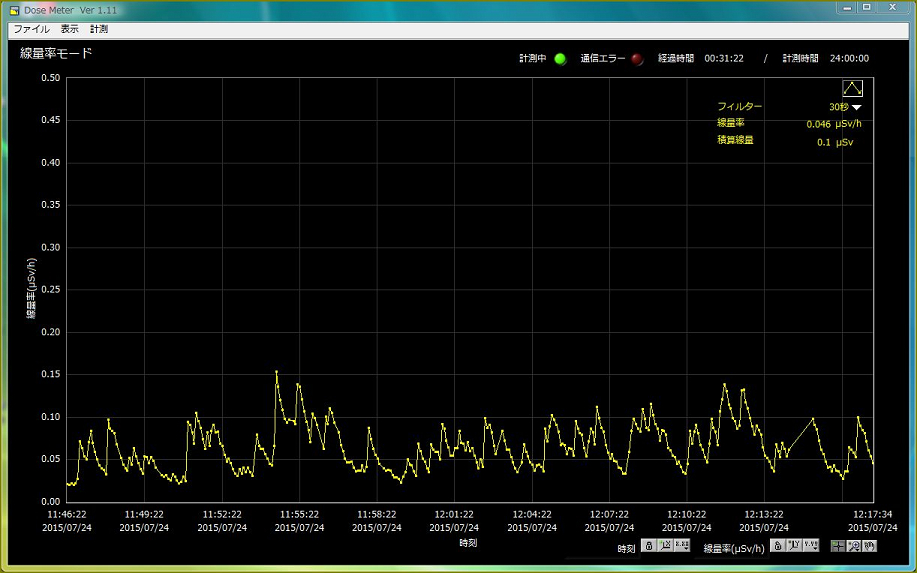The width and height of the screenshot is (917, 573).
Task: Activate the graph zoom magnifier tool
Action: click(x=854, y=545)
